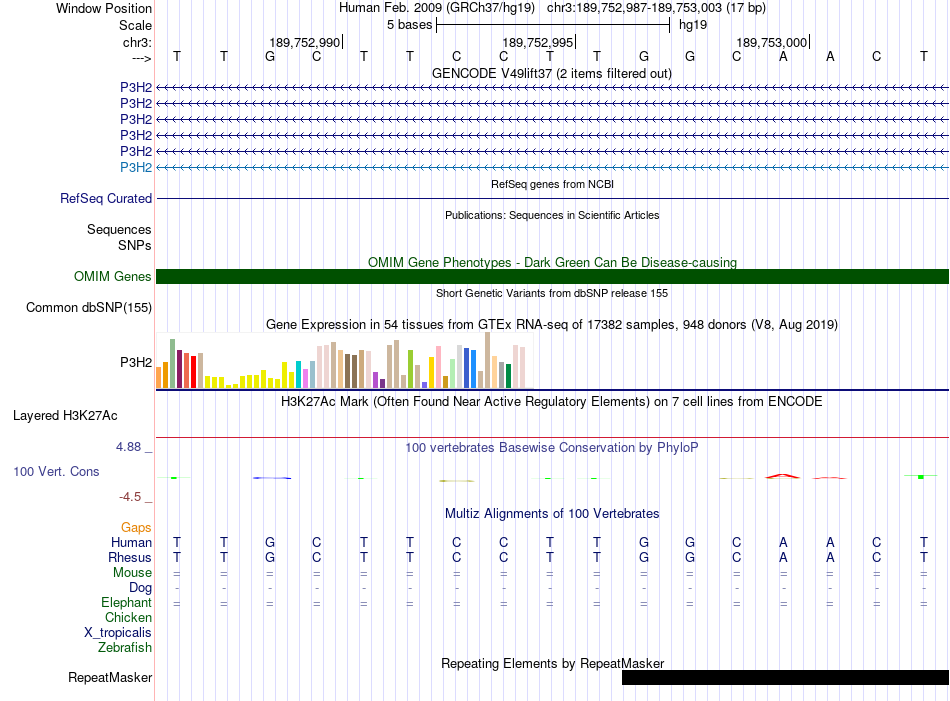Viewport: 950px width, 701px height.
Task: Click the 189,753,000 coordinate marker
Action: 771,42
